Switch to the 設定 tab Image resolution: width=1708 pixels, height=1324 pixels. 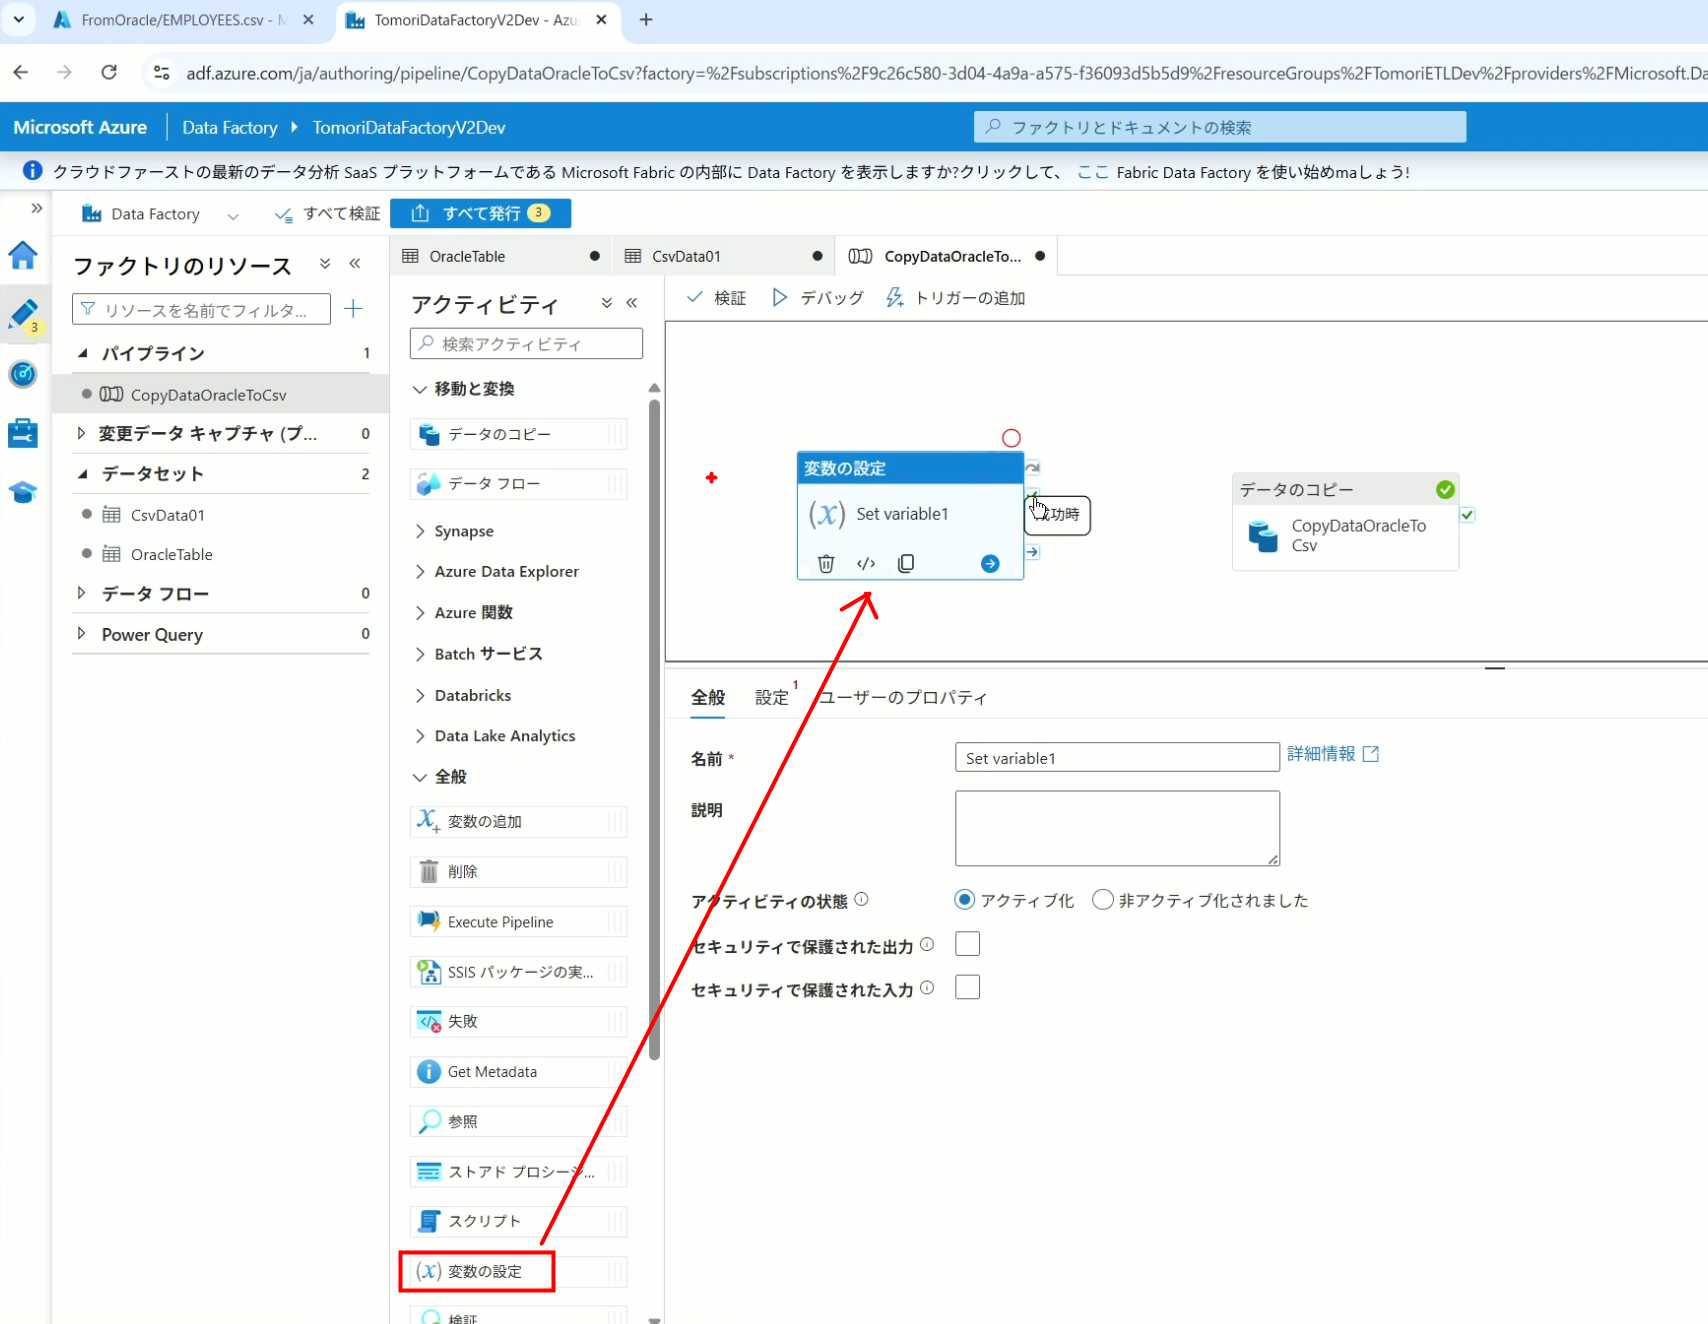pyautogui.click(x=771, y=697)
